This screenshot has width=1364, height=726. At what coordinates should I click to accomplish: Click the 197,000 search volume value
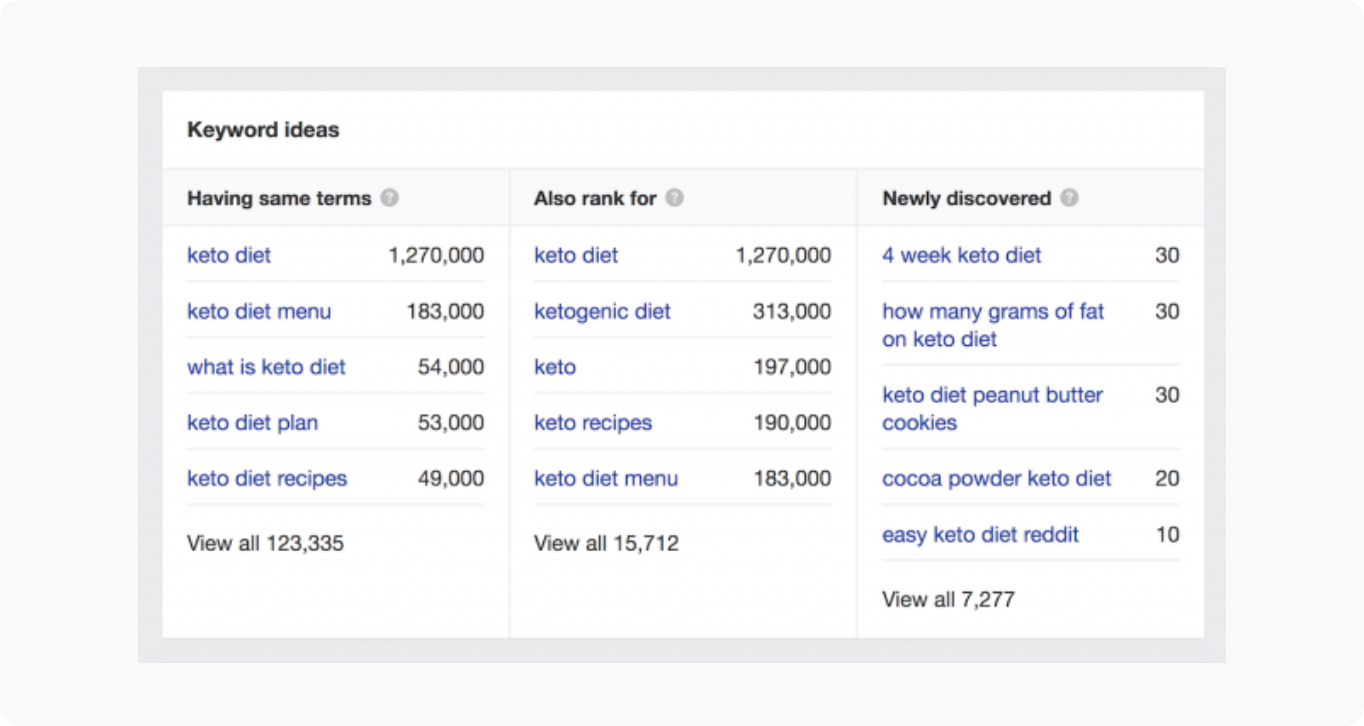click(792, 367)
